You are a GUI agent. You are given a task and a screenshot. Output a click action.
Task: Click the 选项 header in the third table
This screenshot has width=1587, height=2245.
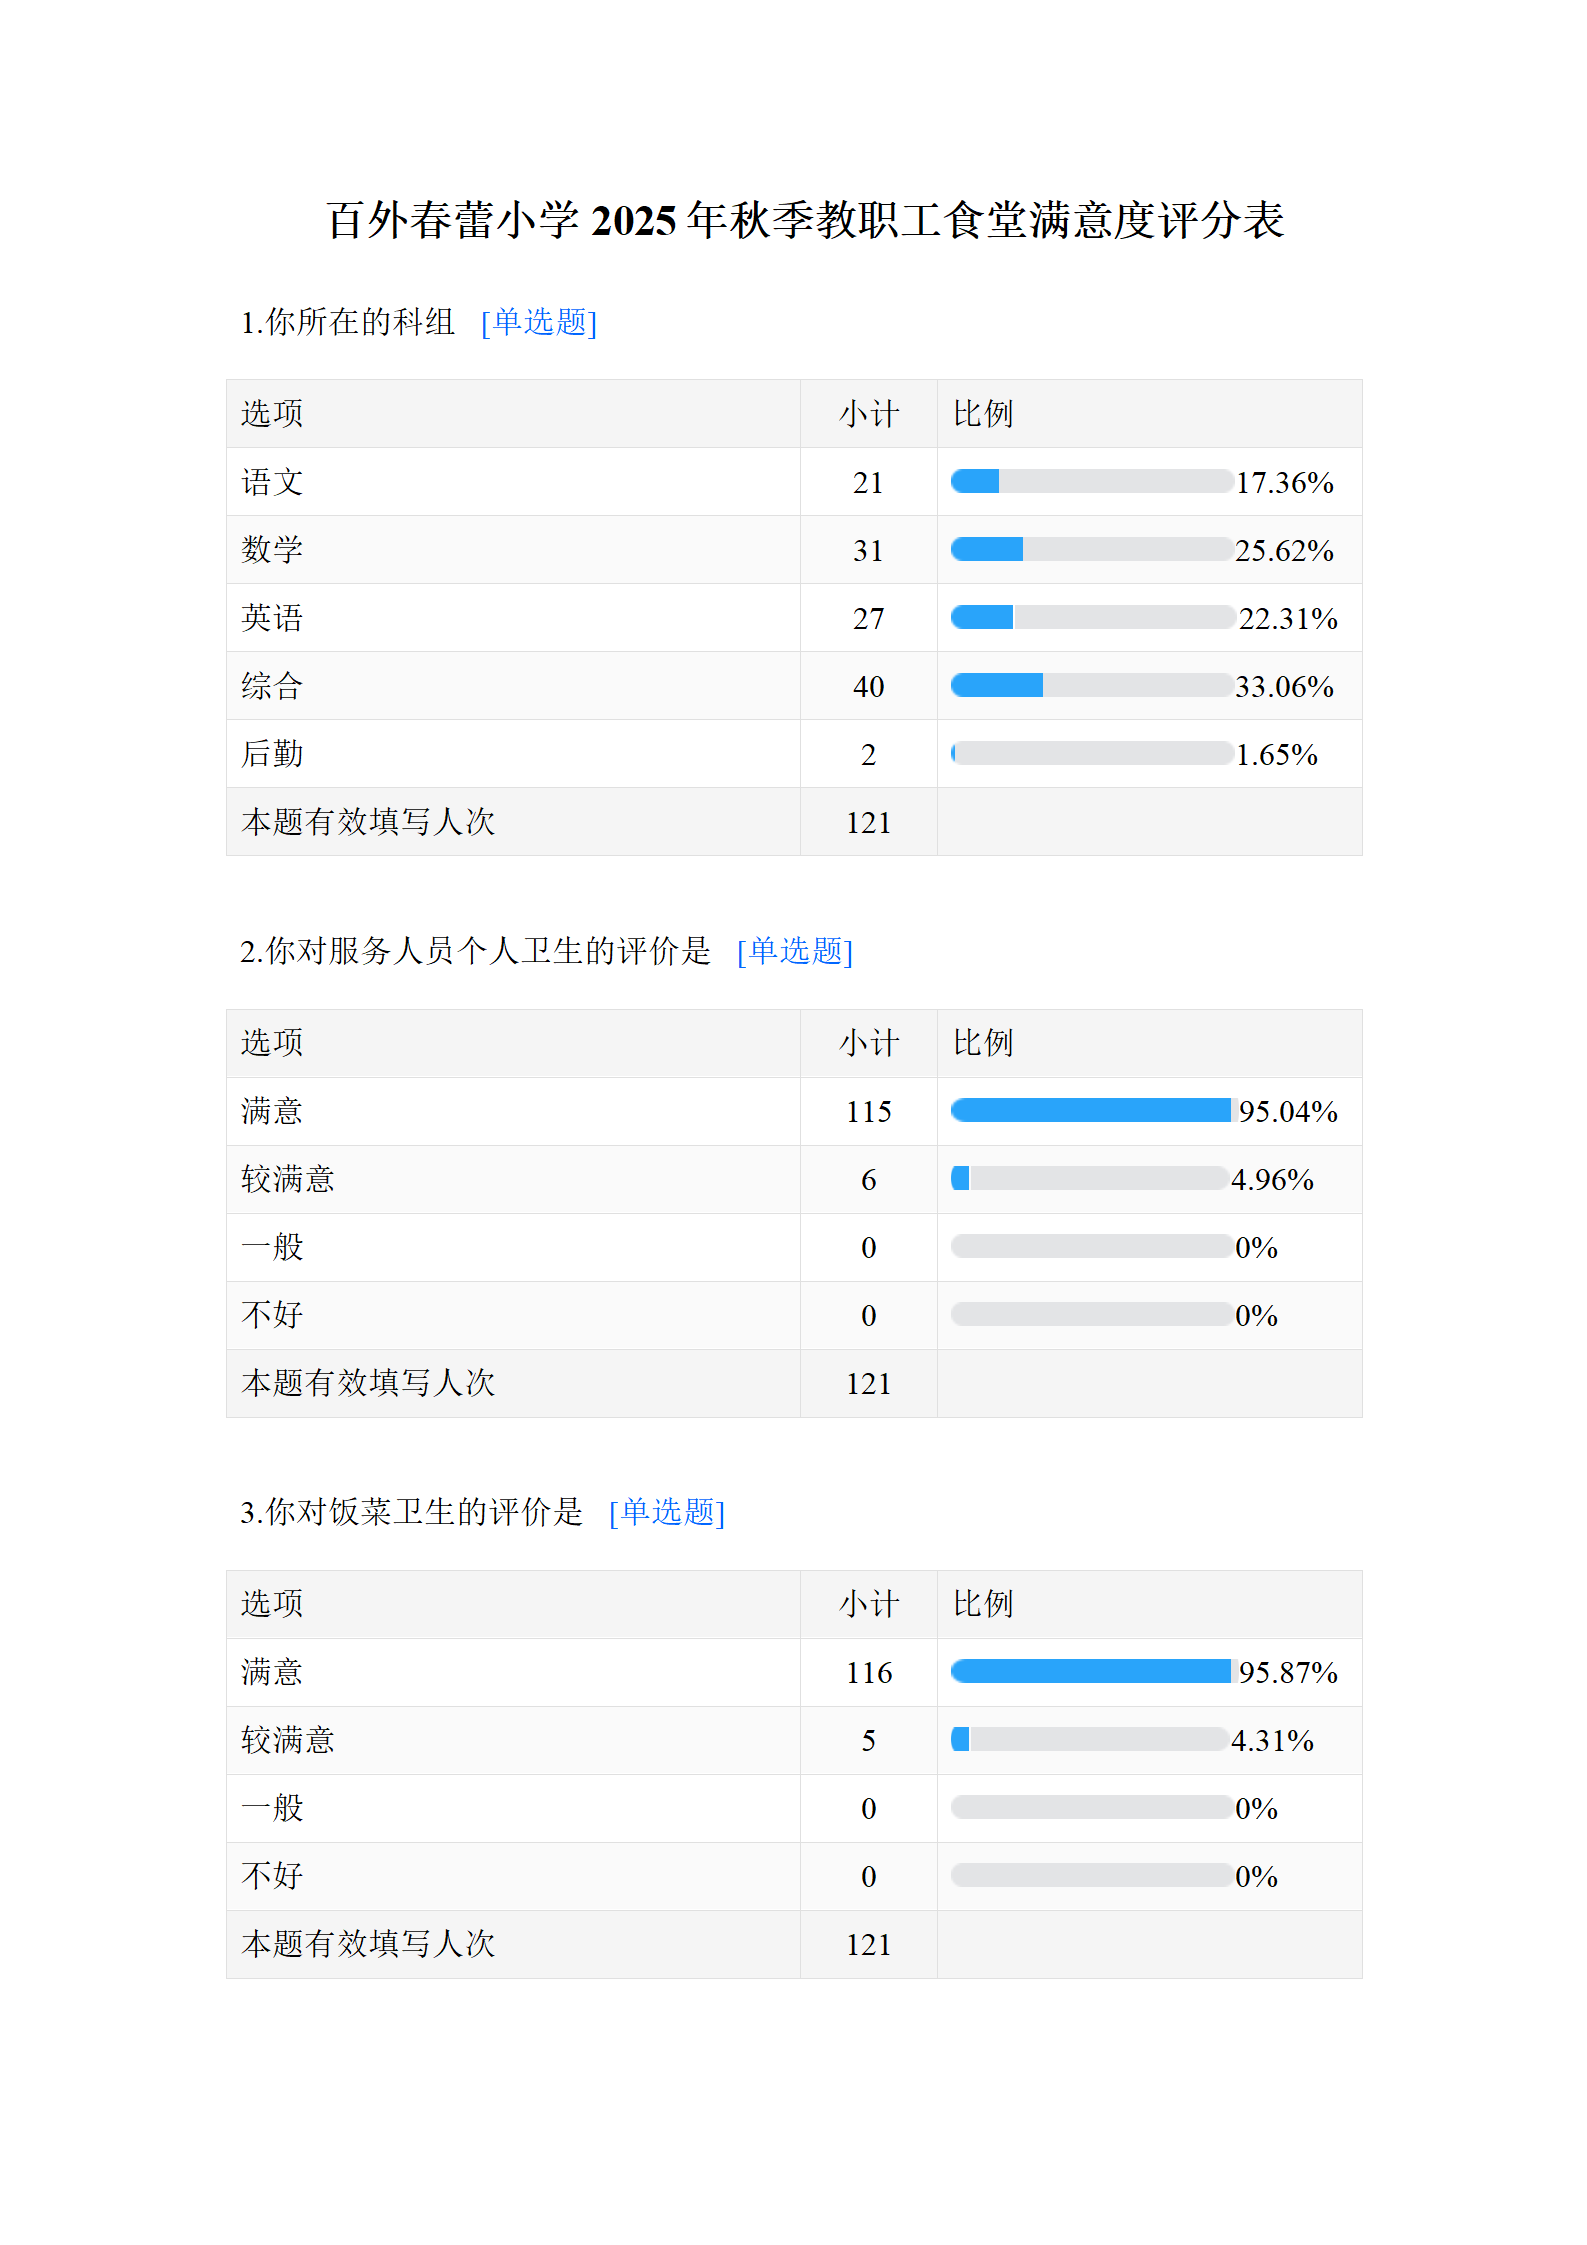272,1604
